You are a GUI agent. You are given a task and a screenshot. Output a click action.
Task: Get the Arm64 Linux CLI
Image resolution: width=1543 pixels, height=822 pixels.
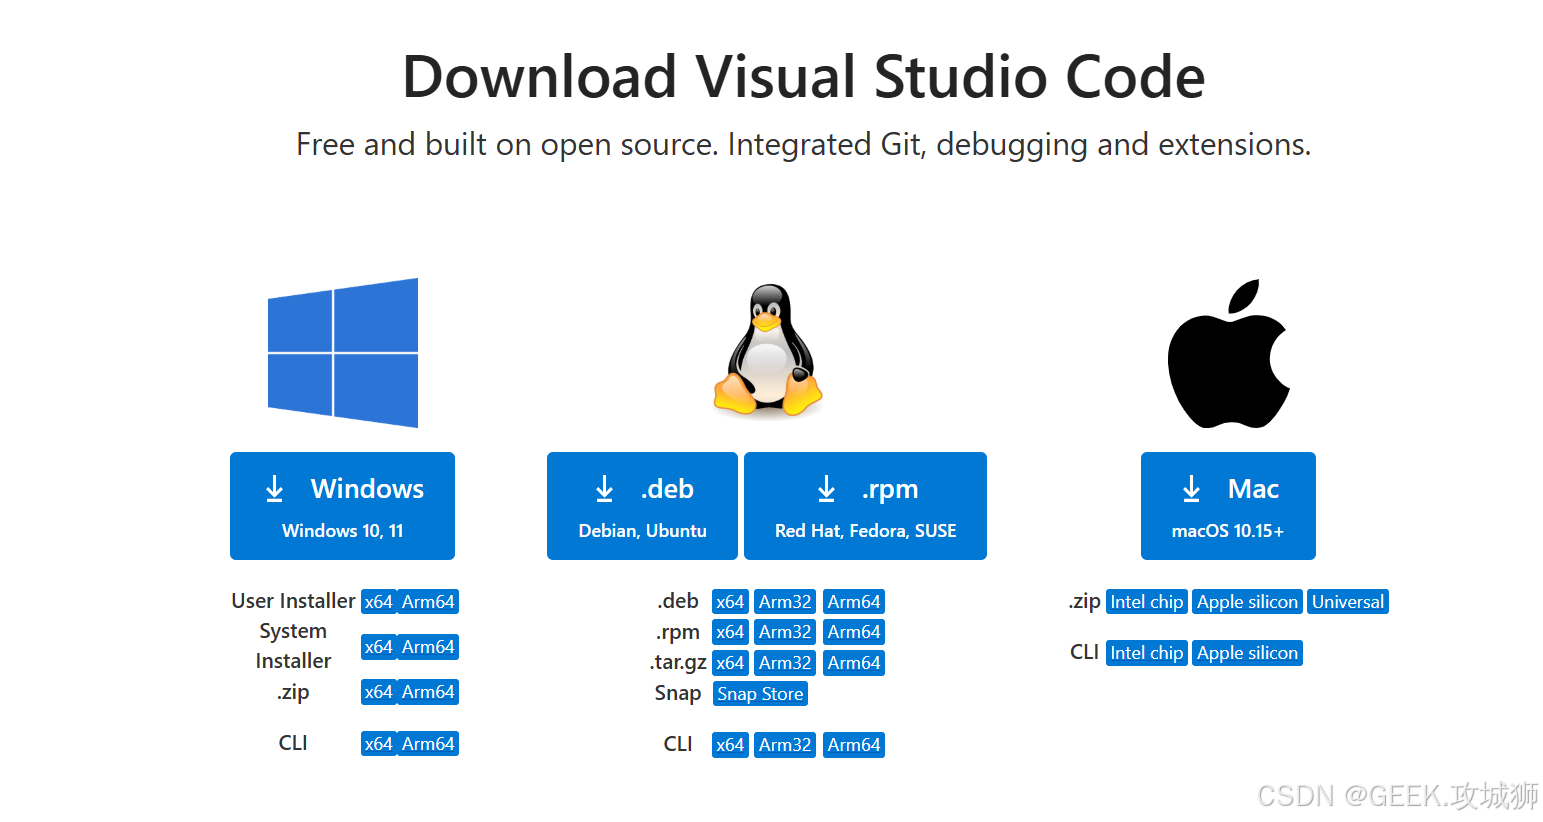pyautogui.click(x=854, y=745)
